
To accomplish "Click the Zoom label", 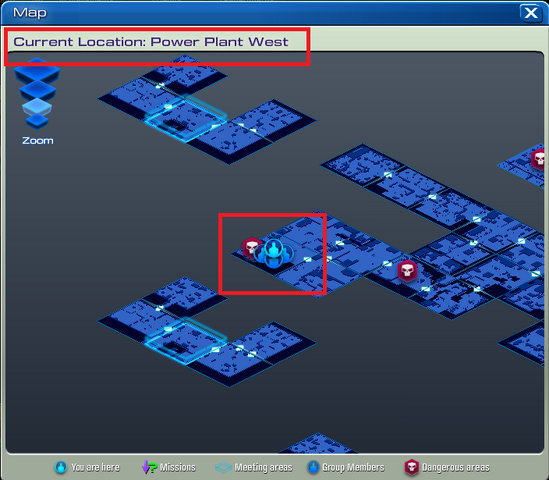I will point(38,140).
